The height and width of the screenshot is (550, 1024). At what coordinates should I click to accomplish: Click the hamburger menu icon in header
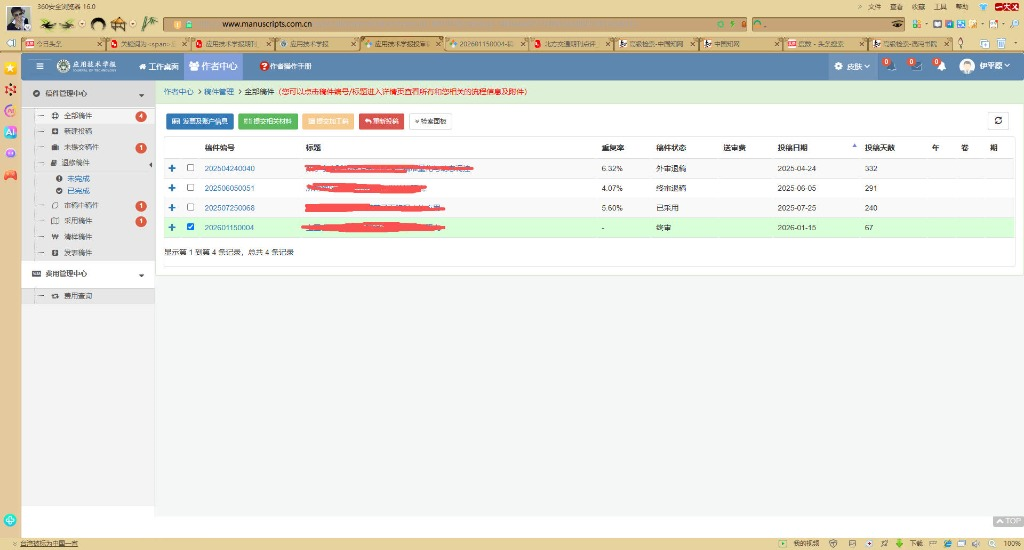[40, 66]
